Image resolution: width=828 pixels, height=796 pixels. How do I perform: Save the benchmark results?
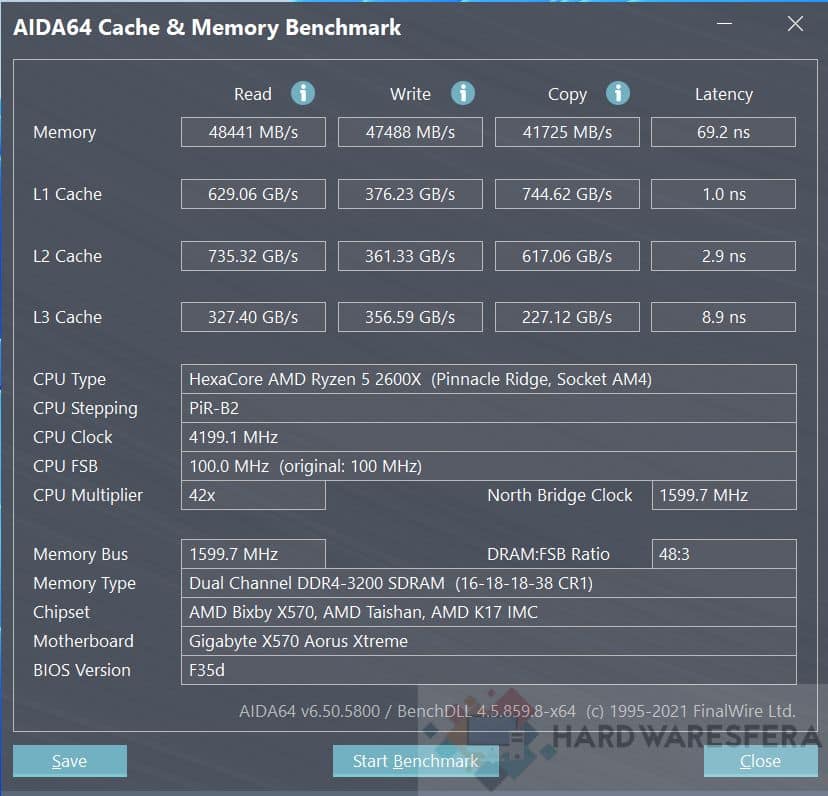point(70,761)
